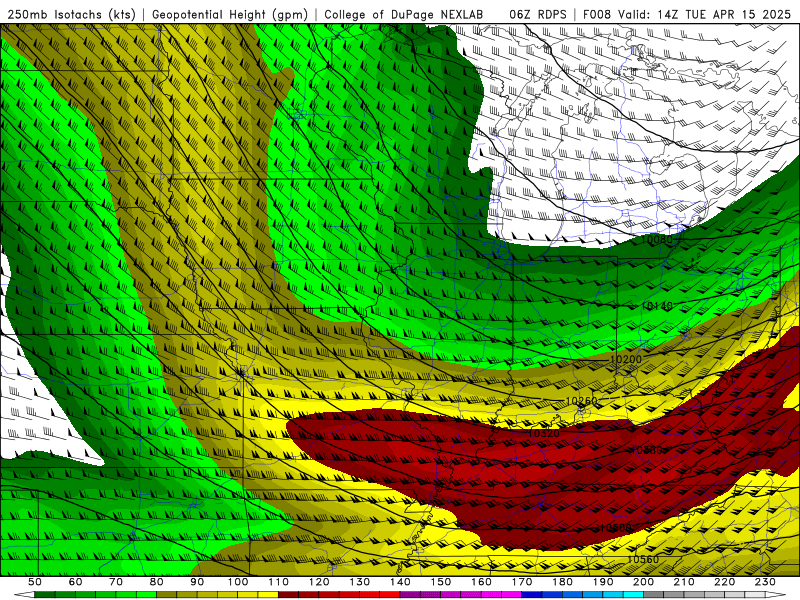Click the 10200 height contour label

(626, 359)
